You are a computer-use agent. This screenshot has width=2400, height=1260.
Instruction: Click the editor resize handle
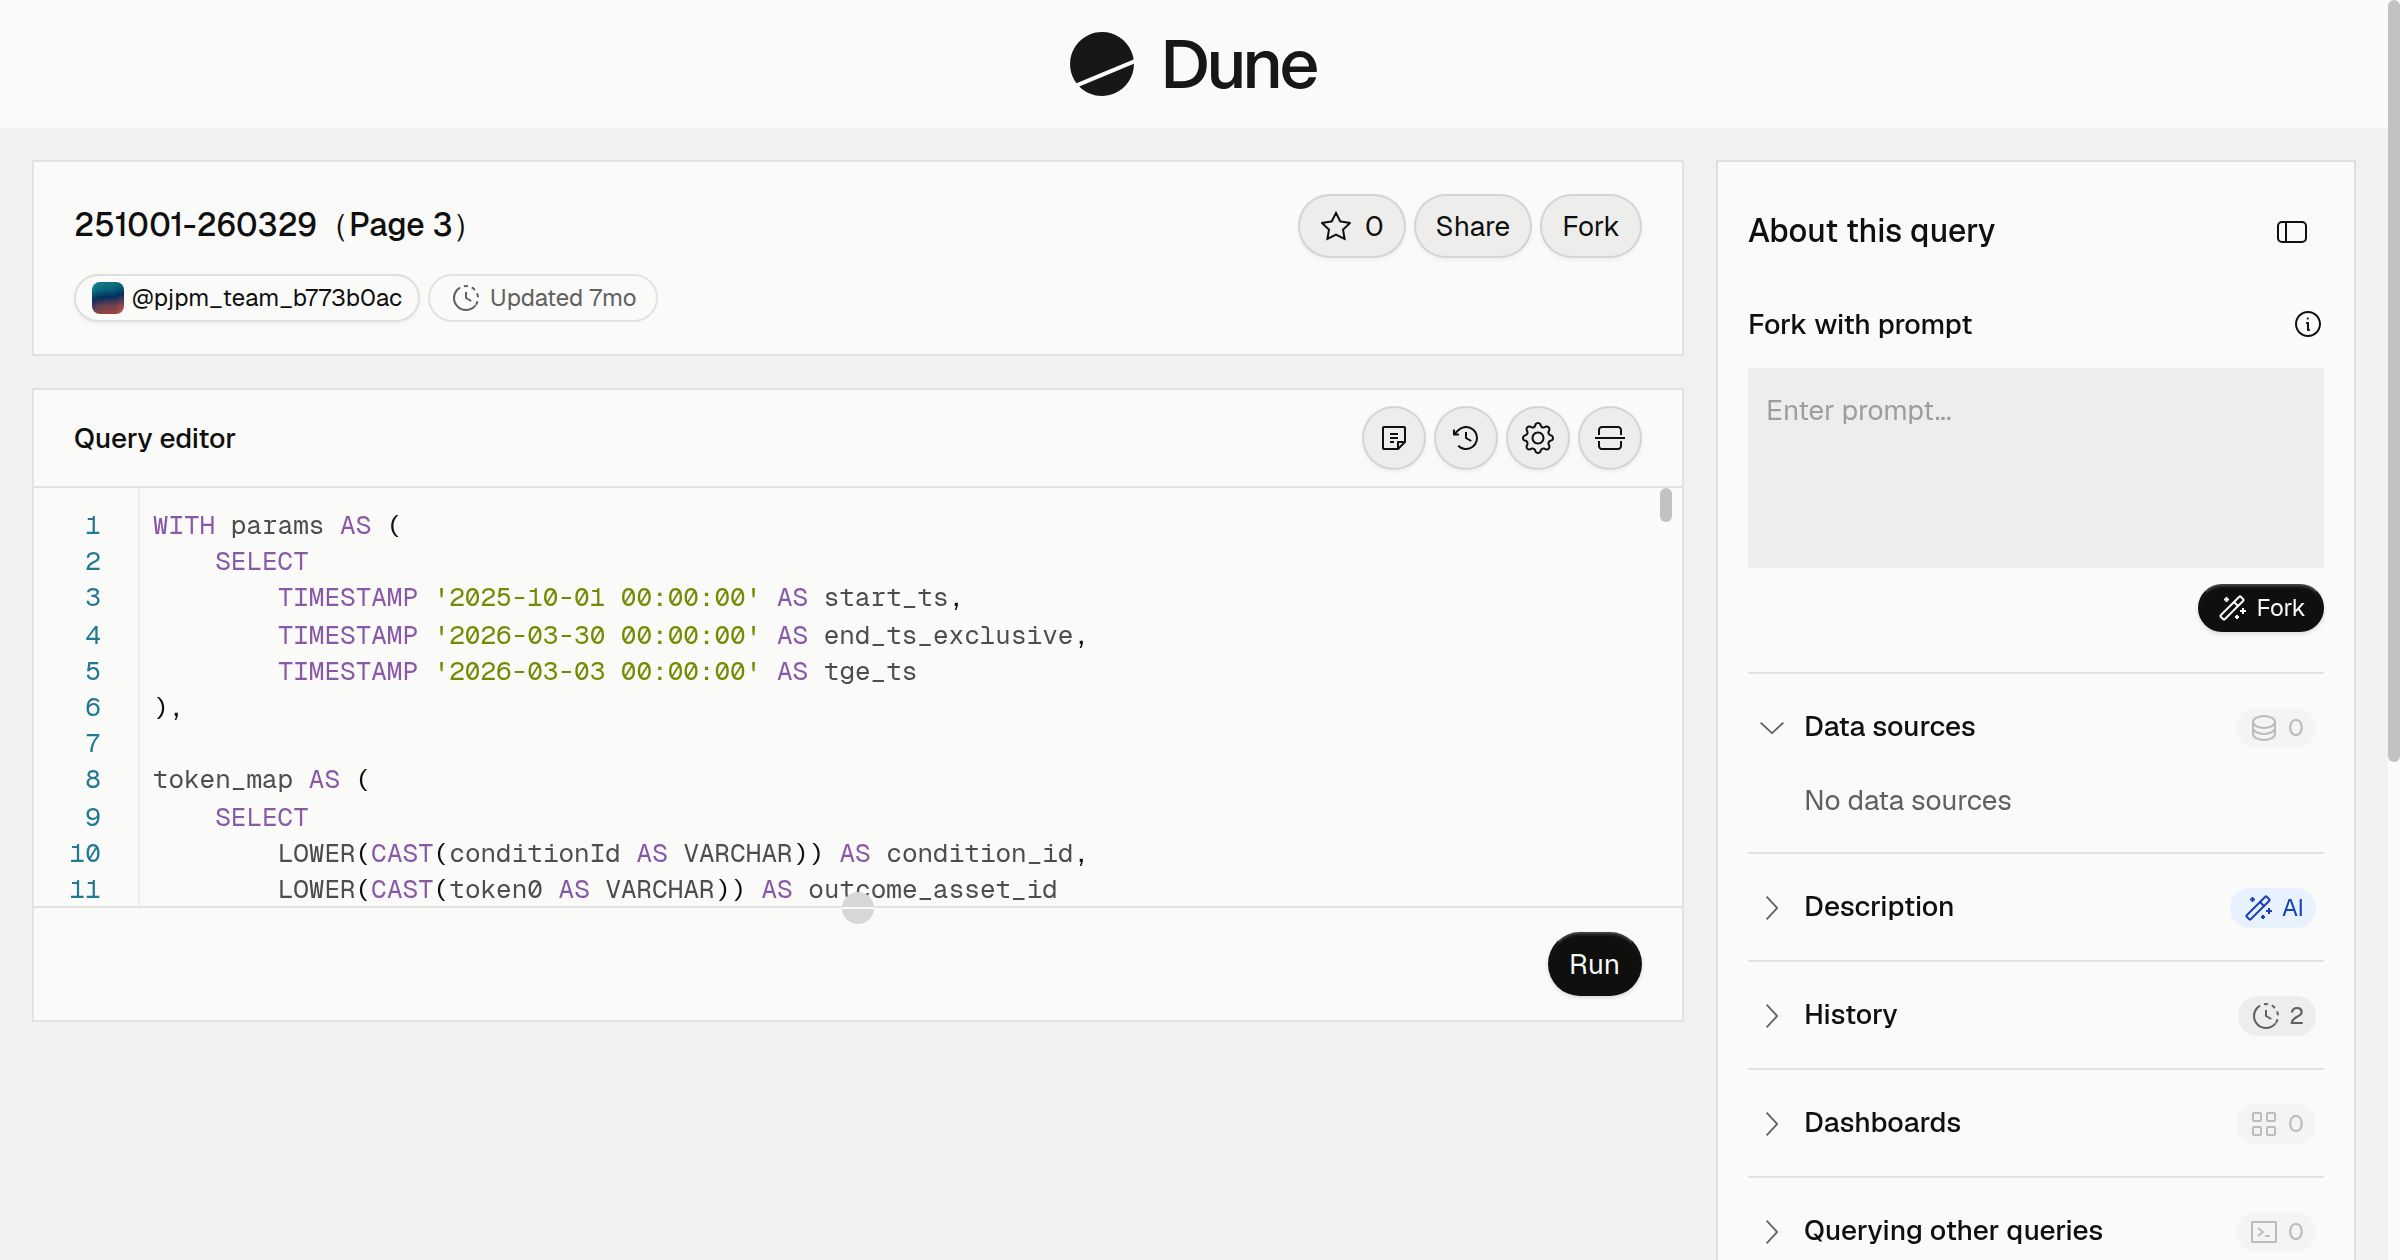858,908
